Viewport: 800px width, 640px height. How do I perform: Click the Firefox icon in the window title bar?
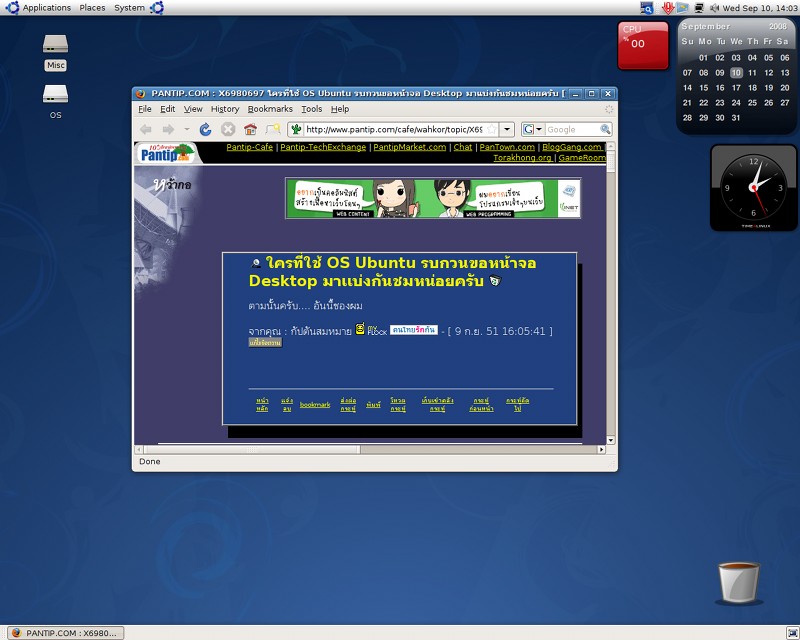click(x=140, y=93)
